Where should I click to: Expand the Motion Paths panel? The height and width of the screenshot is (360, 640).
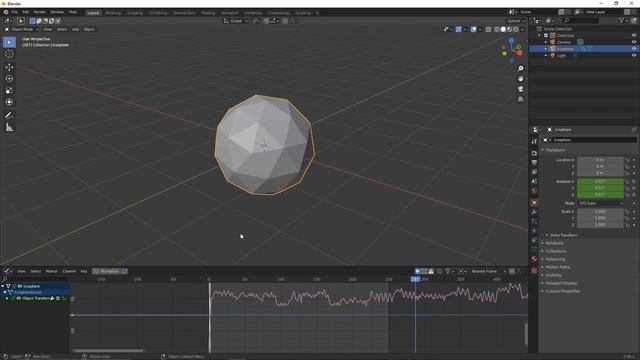point(557,267)
